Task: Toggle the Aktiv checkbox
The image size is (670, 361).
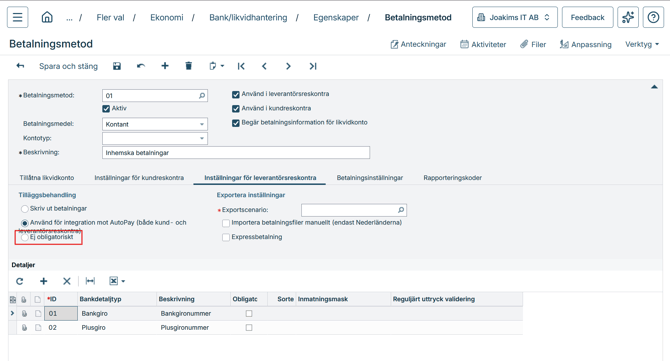Action: tap(106, 109)
